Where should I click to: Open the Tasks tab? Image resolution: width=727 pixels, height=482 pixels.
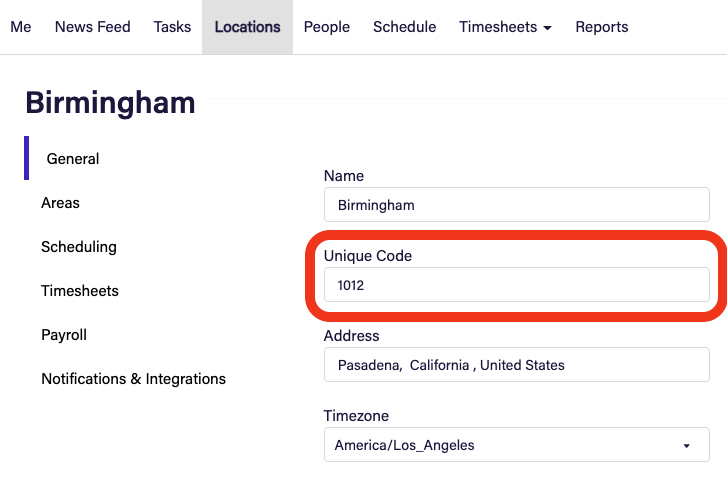coord(172,27)
